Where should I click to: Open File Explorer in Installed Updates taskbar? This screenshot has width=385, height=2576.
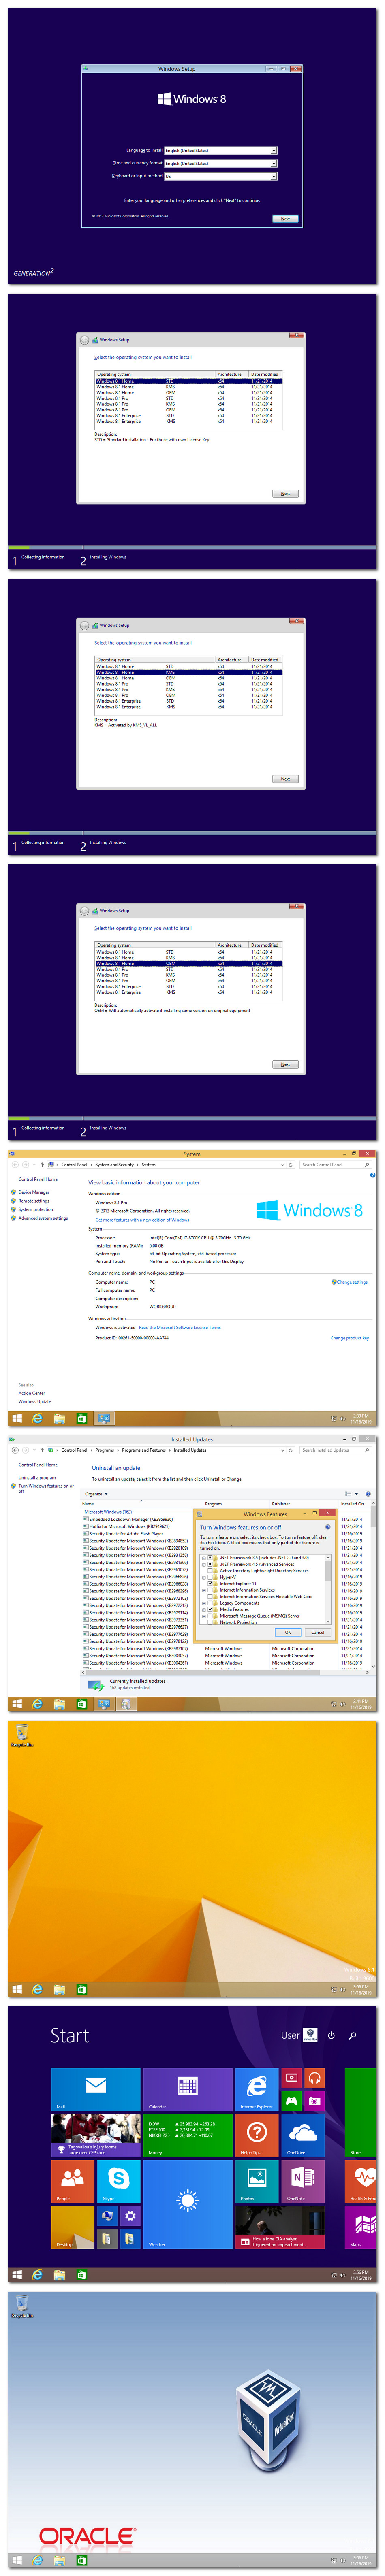60,1704
